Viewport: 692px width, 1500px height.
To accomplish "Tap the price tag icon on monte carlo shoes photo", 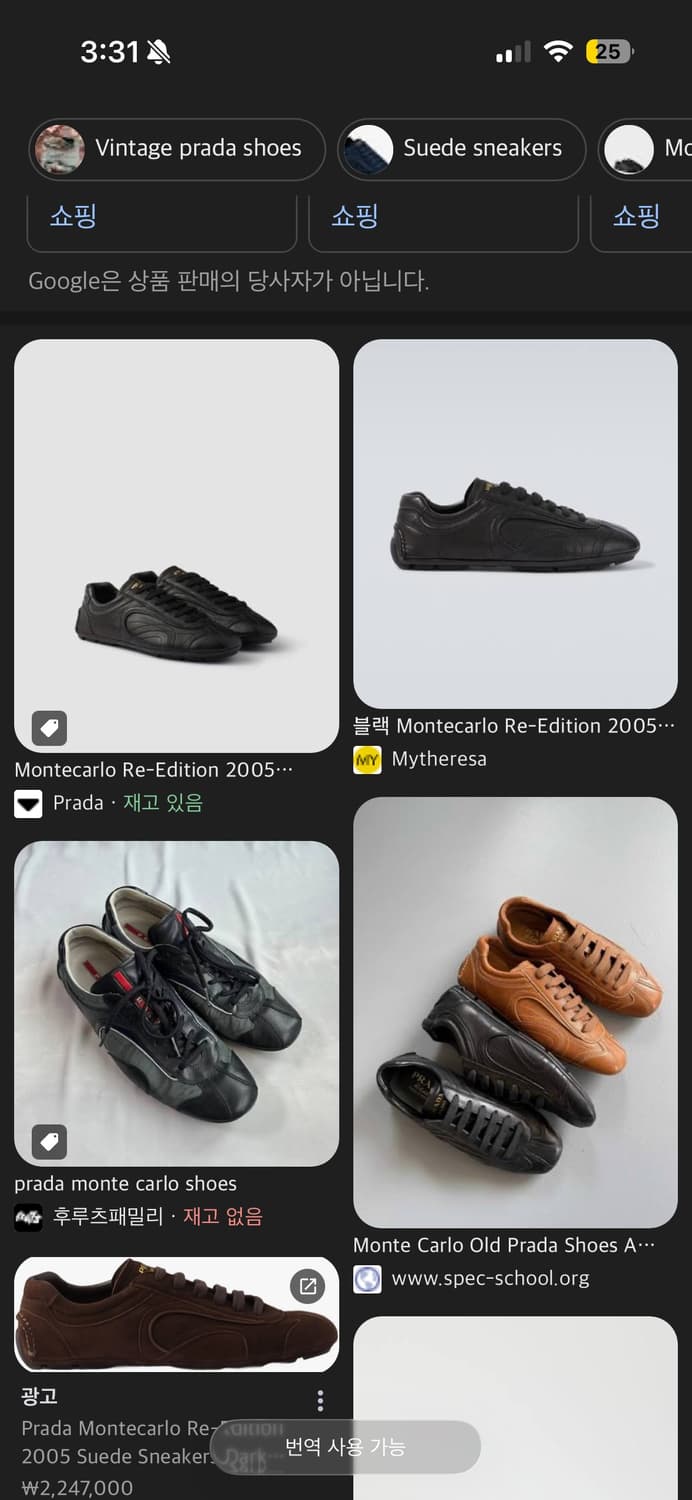I will point(49,1141).
